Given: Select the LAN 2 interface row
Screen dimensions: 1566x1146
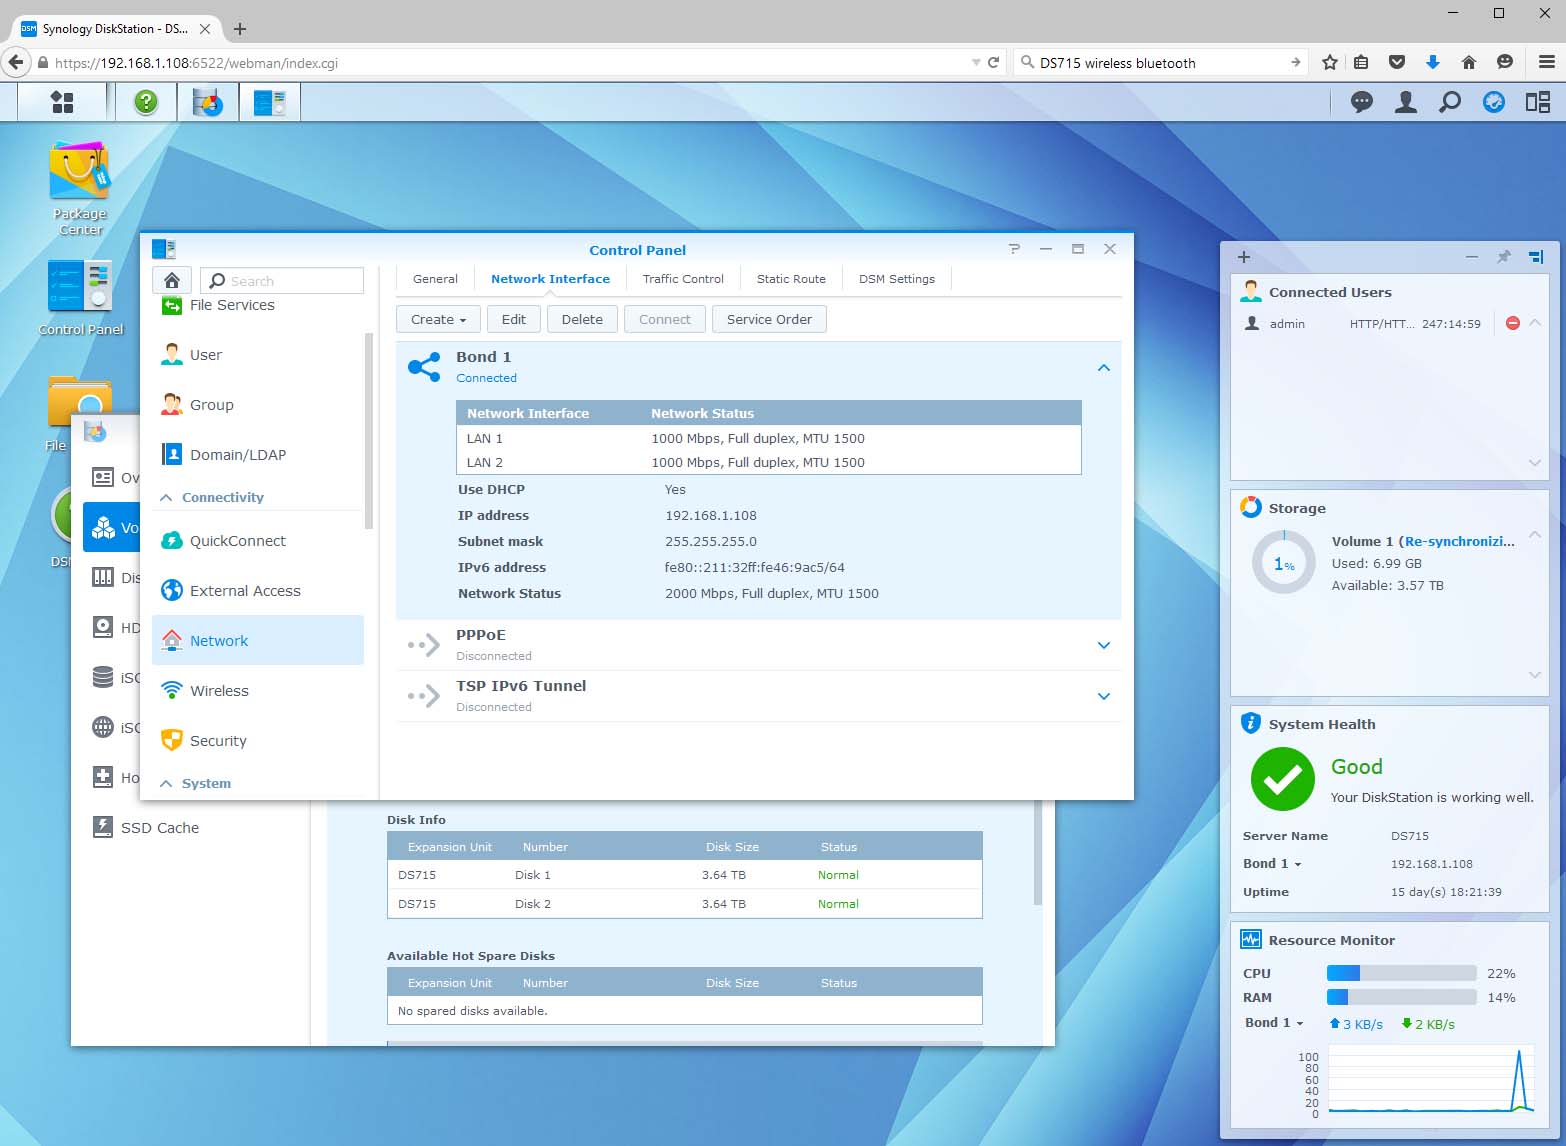Looking at the screenshot, I should tap(768, 462).
